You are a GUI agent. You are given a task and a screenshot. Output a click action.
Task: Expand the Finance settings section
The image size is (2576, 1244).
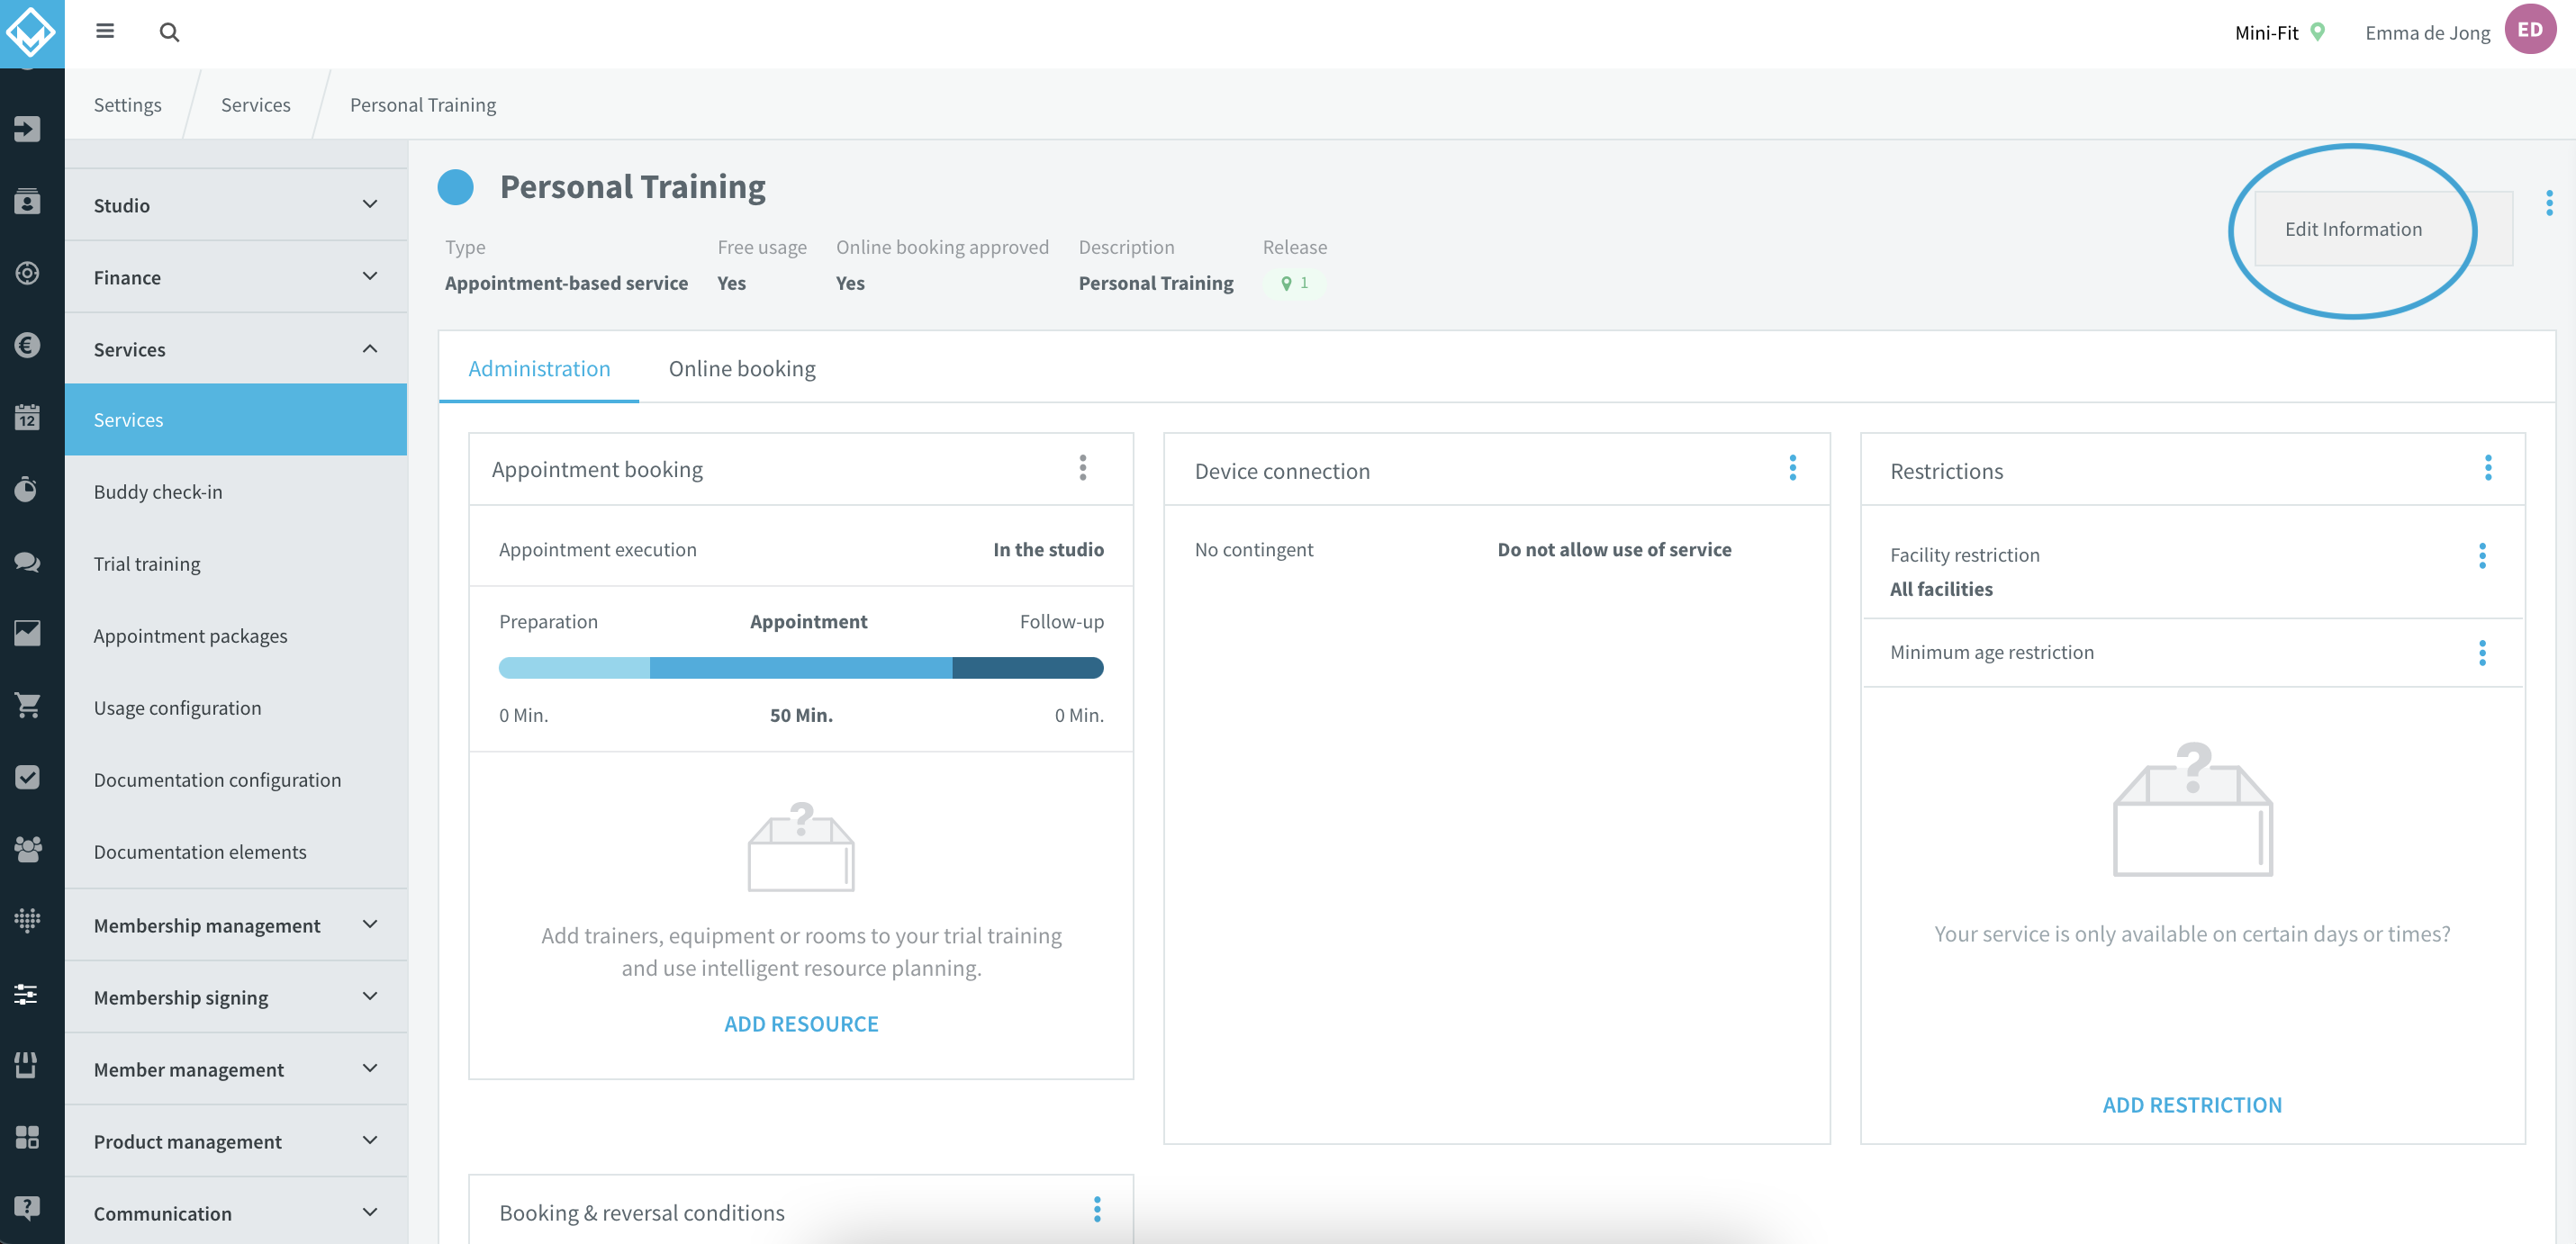click(x=236, y=277)
